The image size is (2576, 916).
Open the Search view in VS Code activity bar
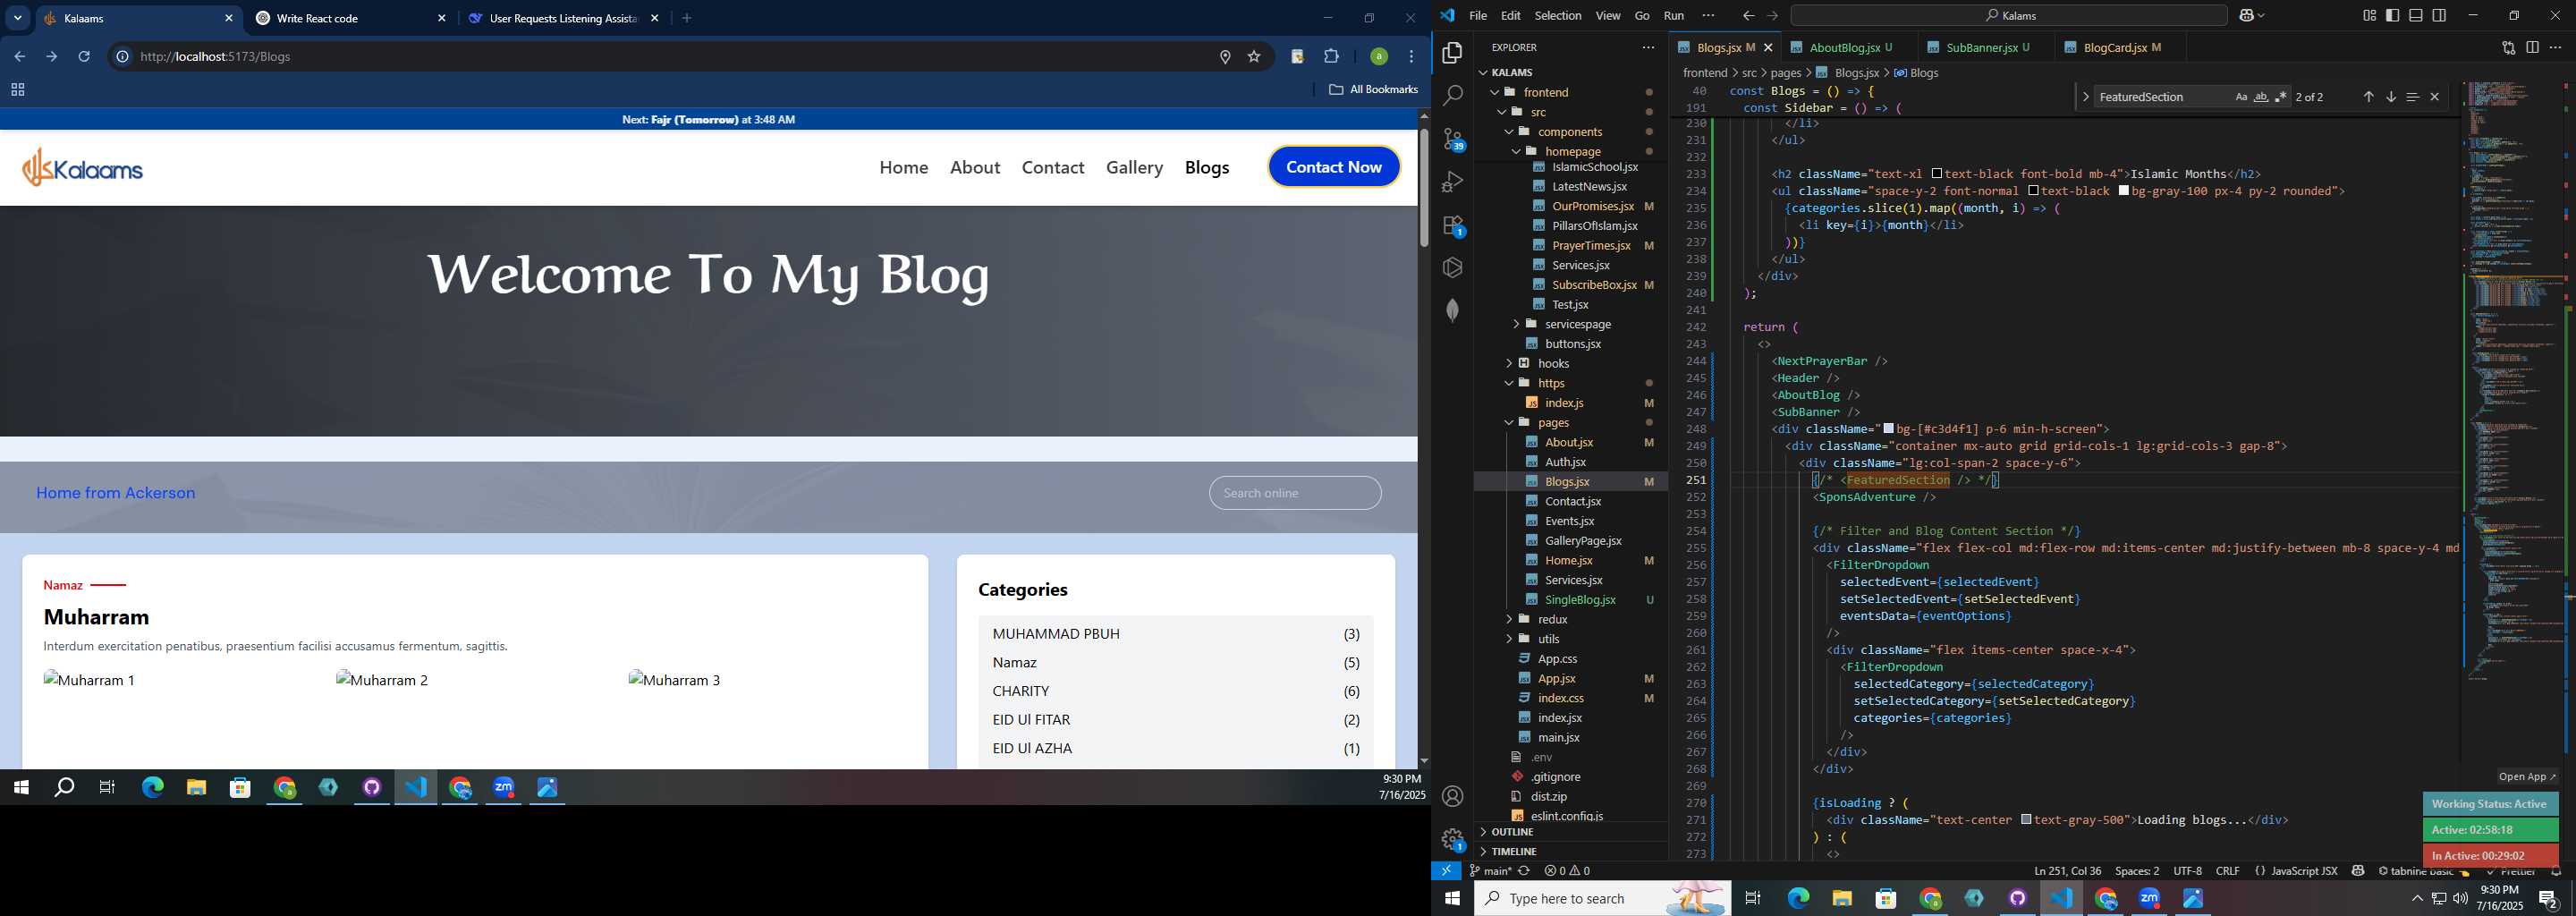point(1453,96)
